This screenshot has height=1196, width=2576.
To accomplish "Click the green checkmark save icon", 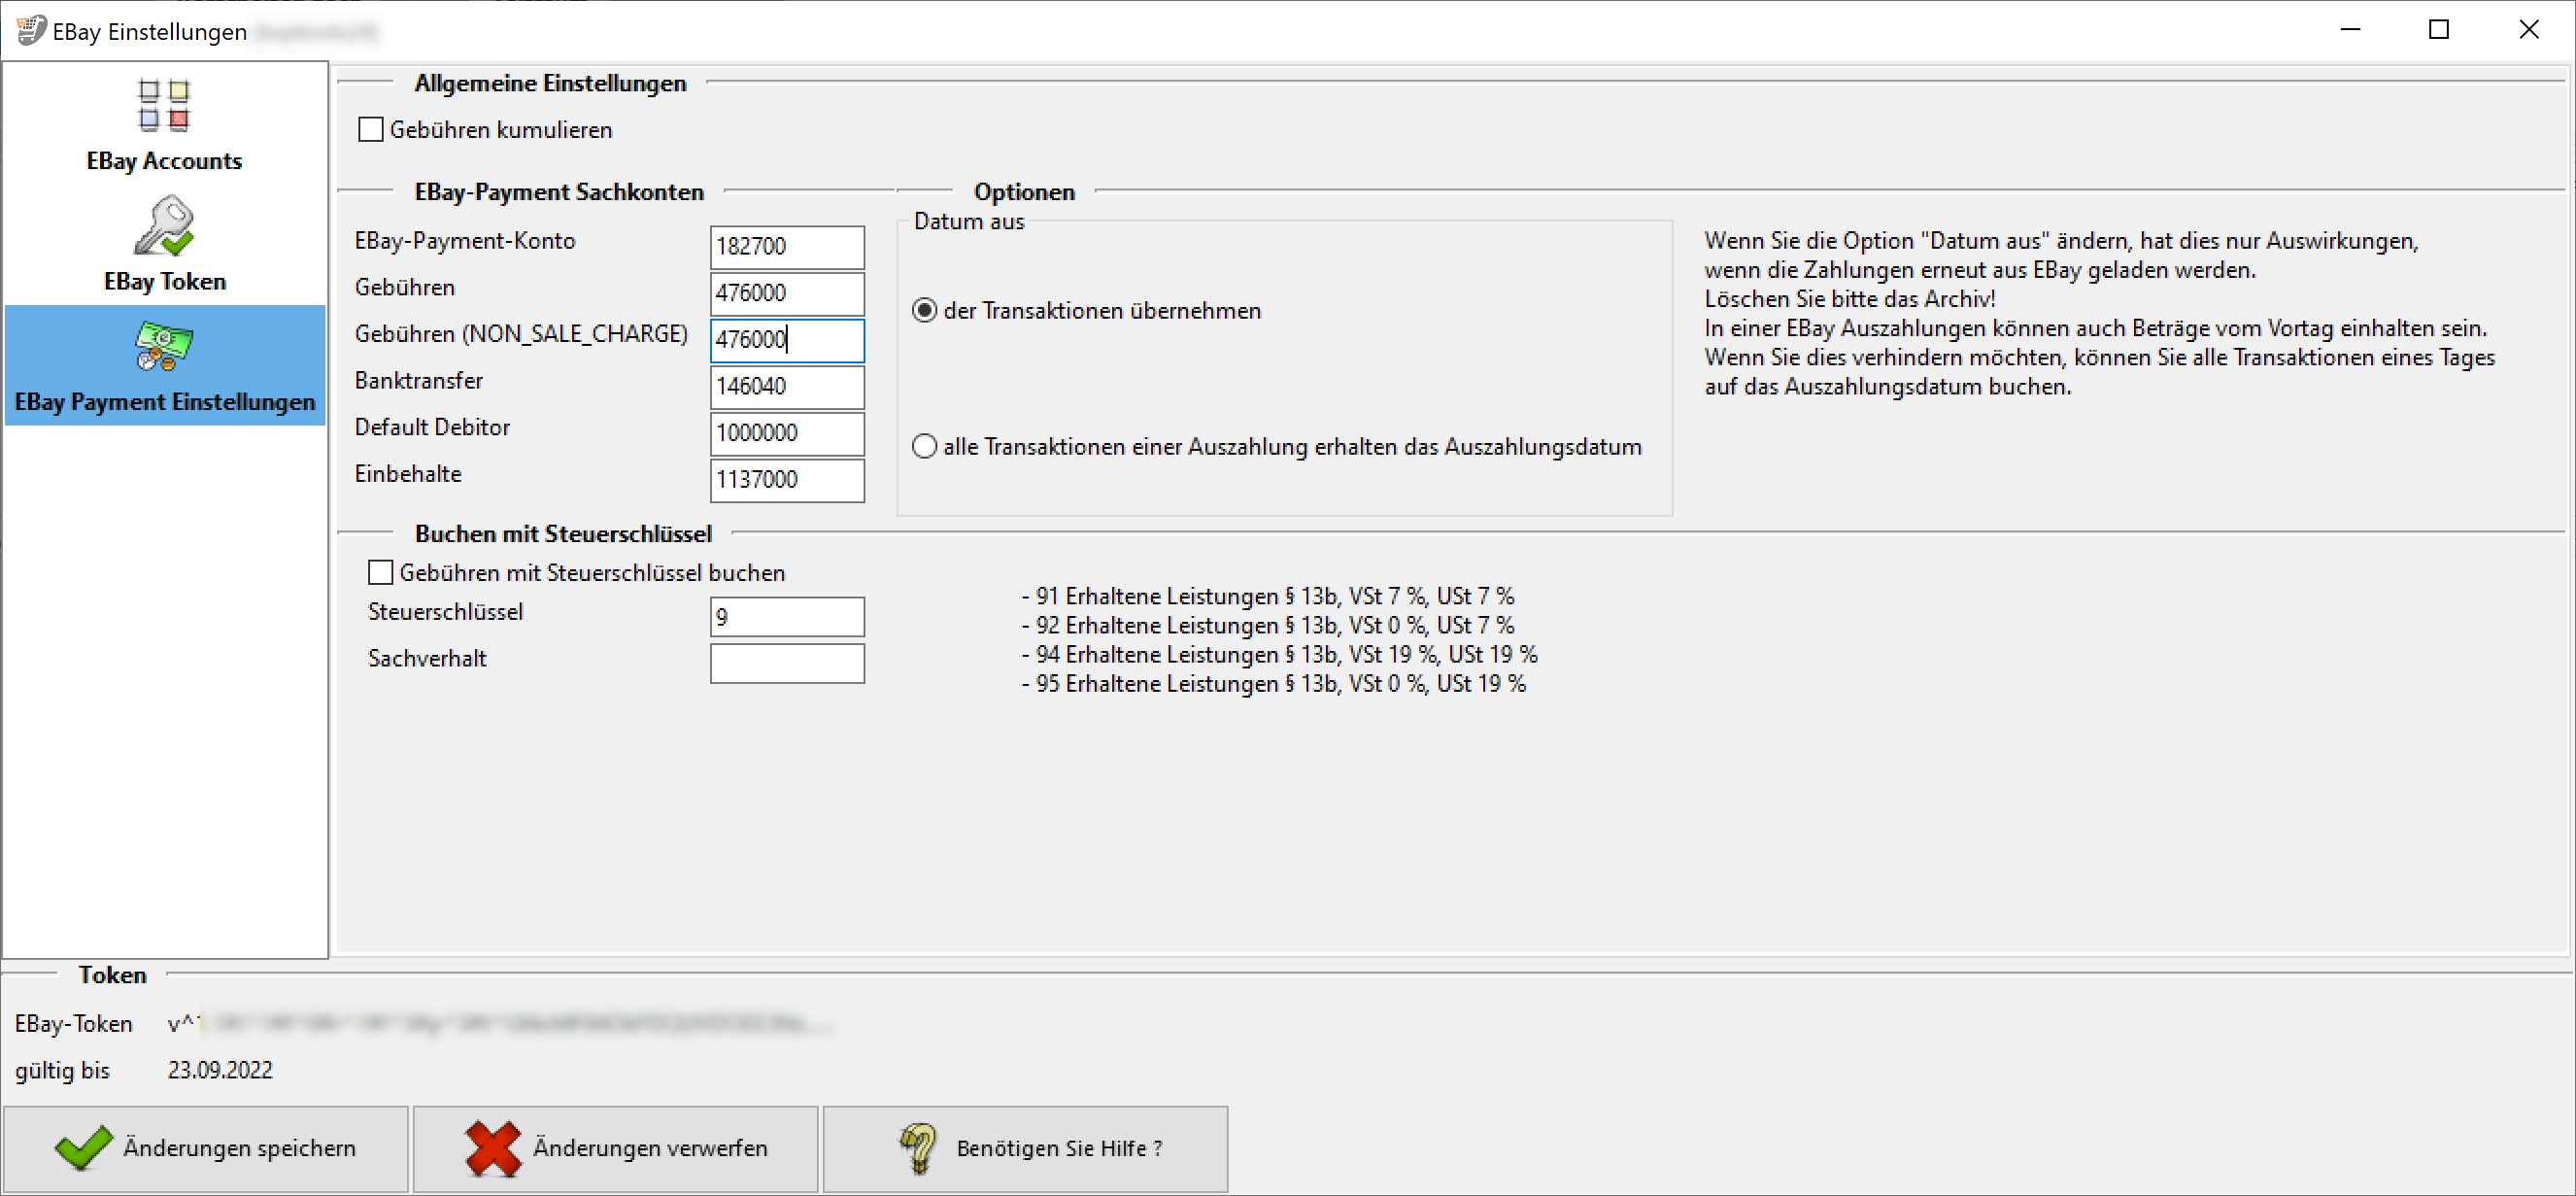I will pos(83,1147).
